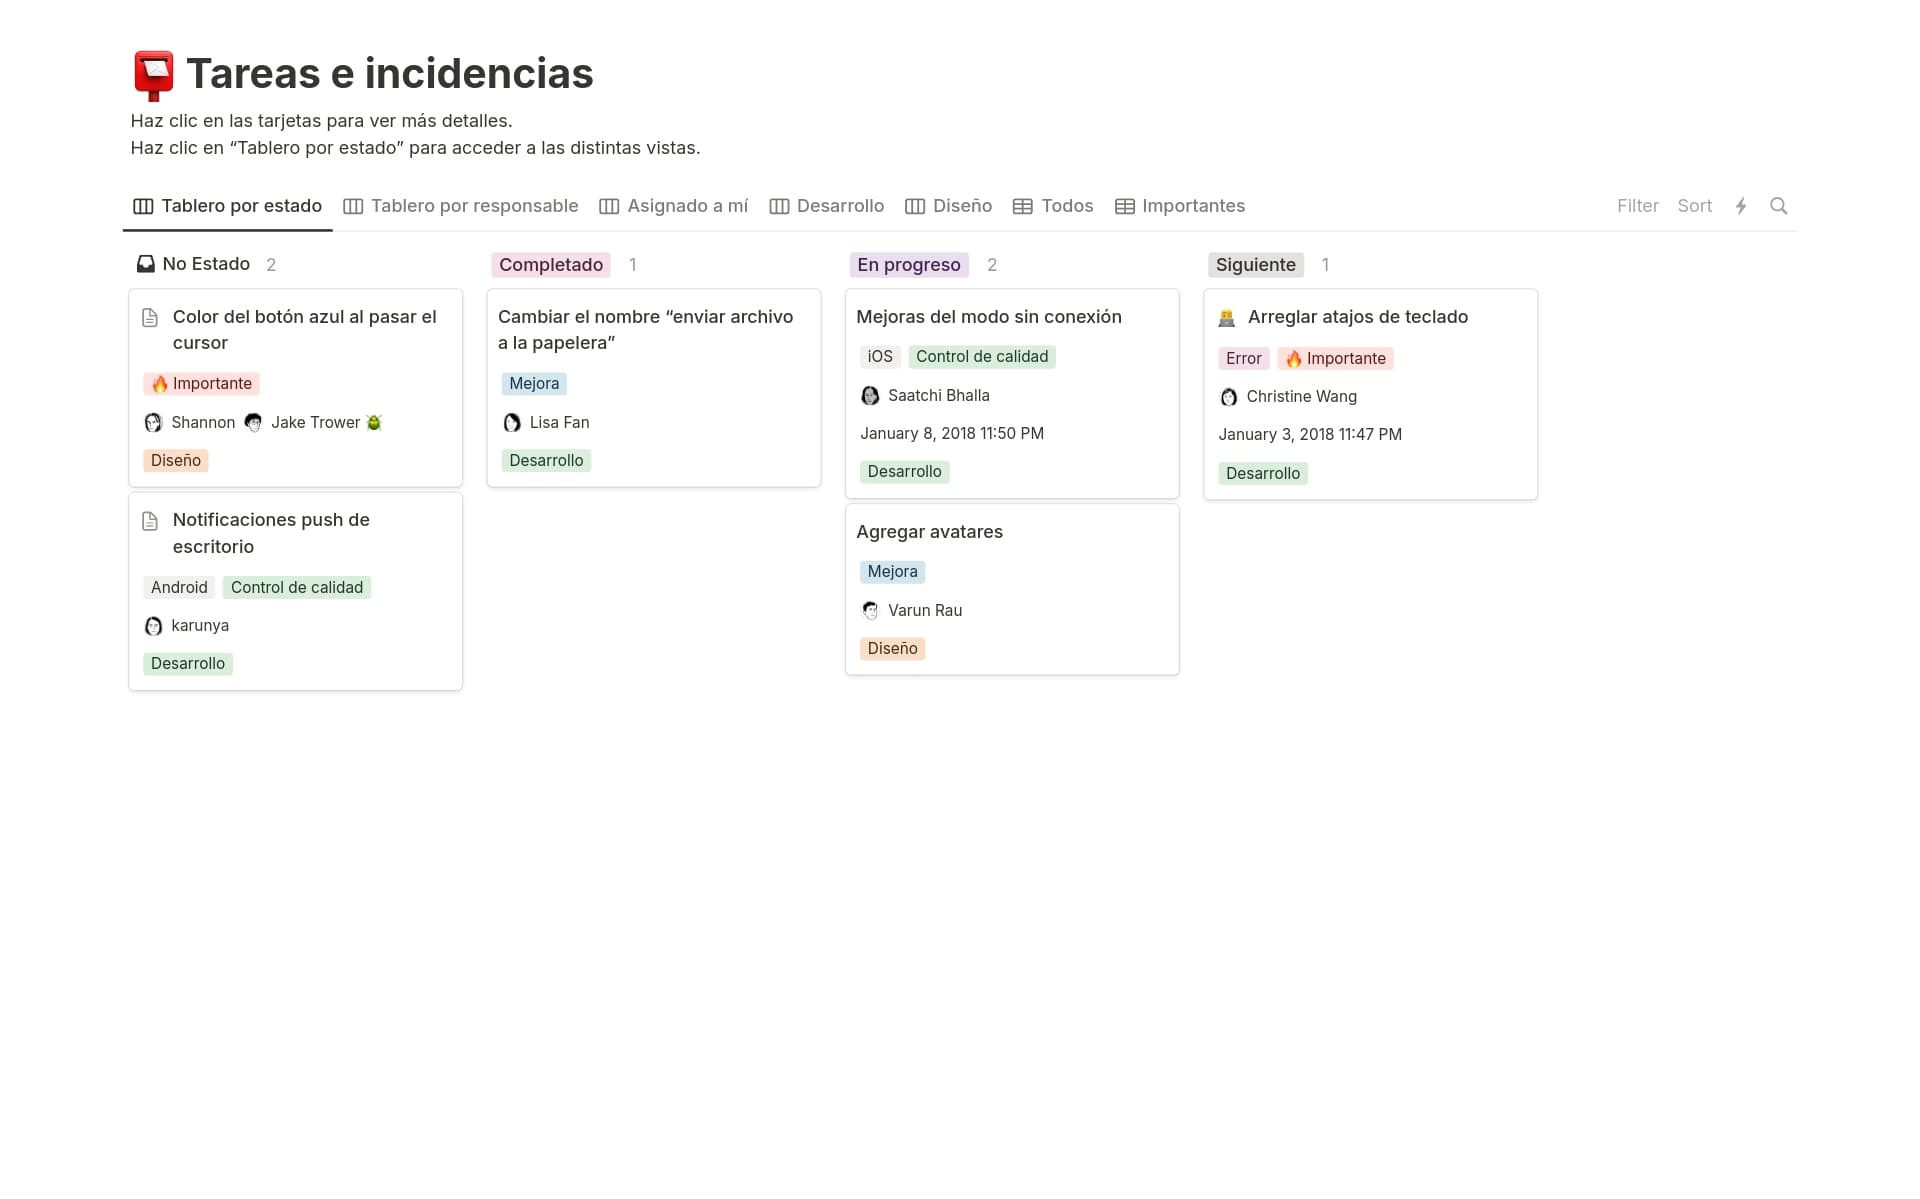Click Lisa Fan's avatar icon
The width and height of the screenshot is (1920, 1199).
tap(512, 423)
